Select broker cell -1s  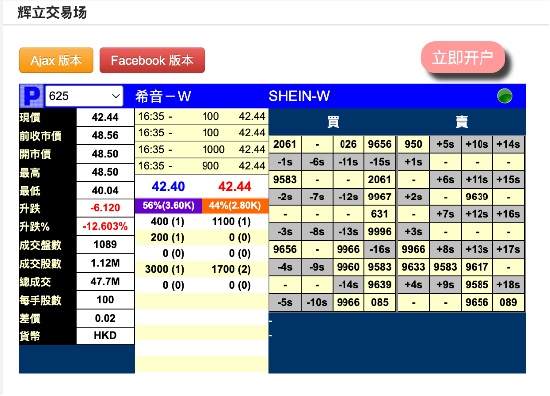point(285,162)
